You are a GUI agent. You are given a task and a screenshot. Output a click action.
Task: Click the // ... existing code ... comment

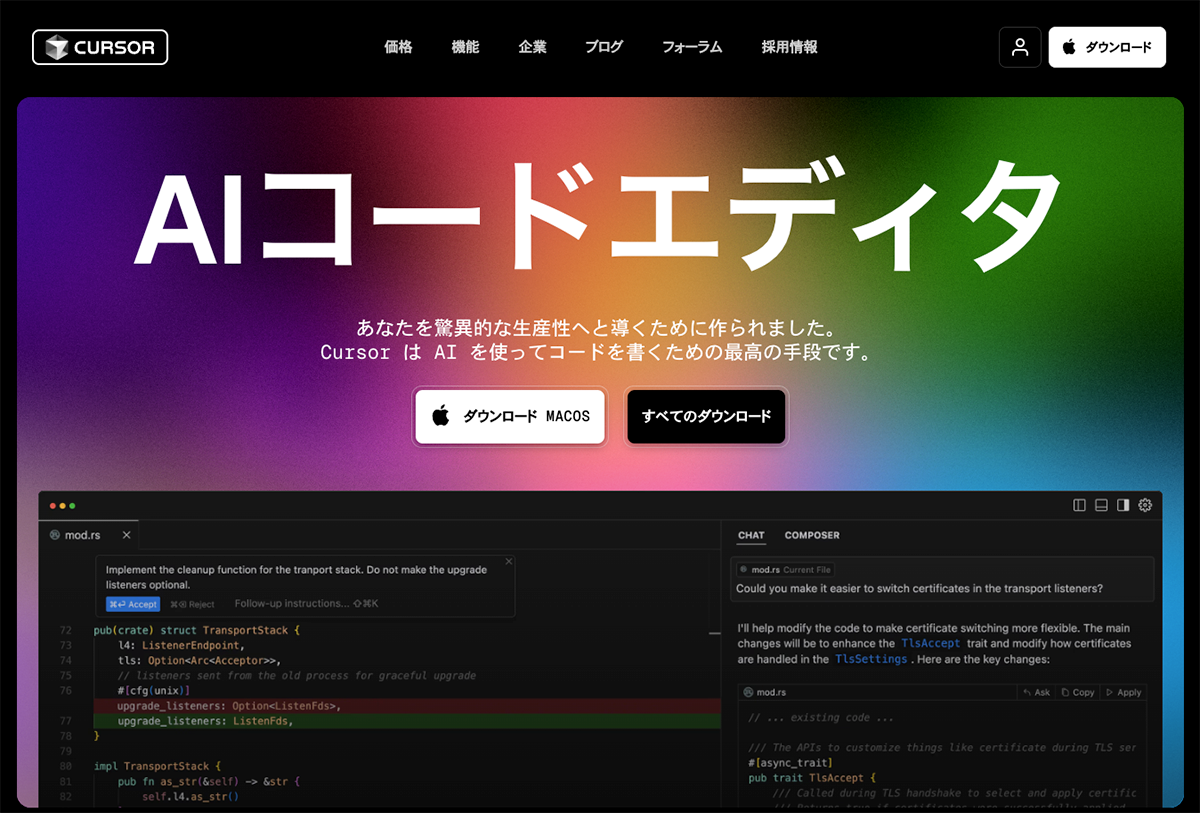(821, 717)
